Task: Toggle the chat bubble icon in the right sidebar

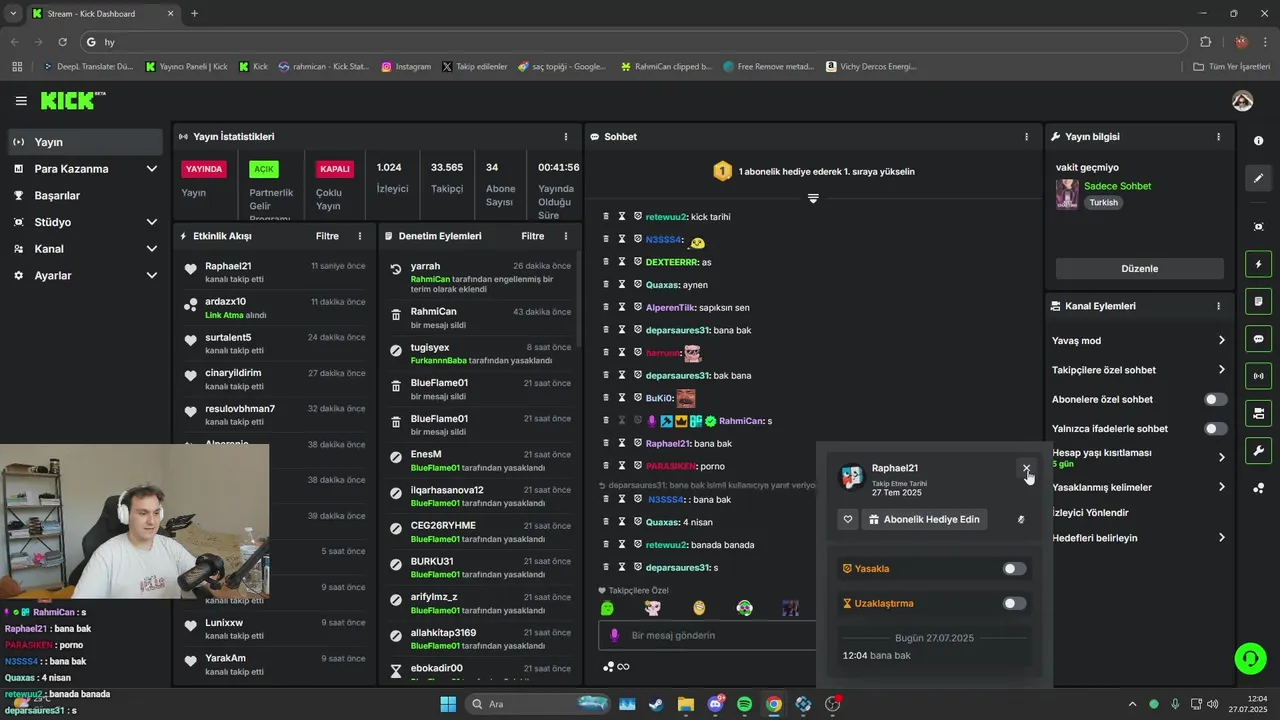Action: tap(1258, 339)
